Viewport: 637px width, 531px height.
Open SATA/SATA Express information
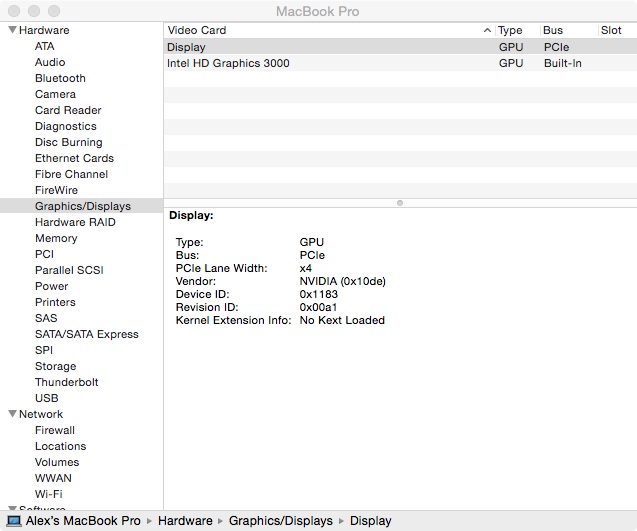point(87,334)
